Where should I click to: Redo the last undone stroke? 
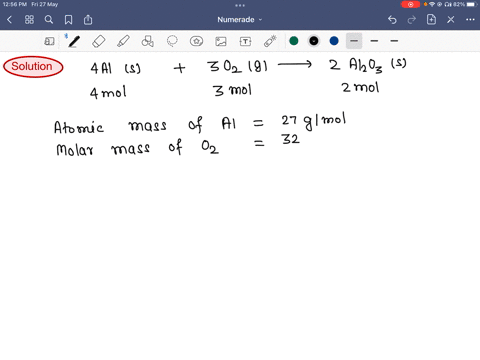pyautogui.click(x=412, y=20)
